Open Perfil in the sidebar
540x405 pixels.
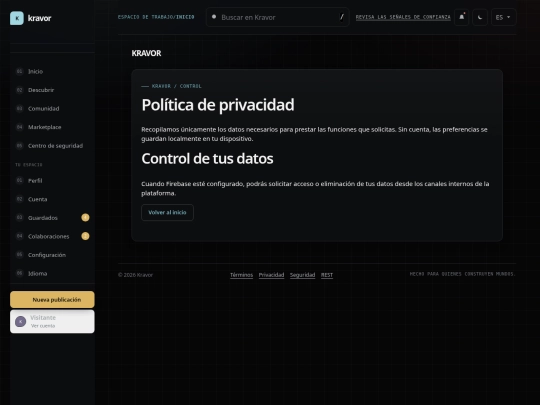(x=52, y=180)
